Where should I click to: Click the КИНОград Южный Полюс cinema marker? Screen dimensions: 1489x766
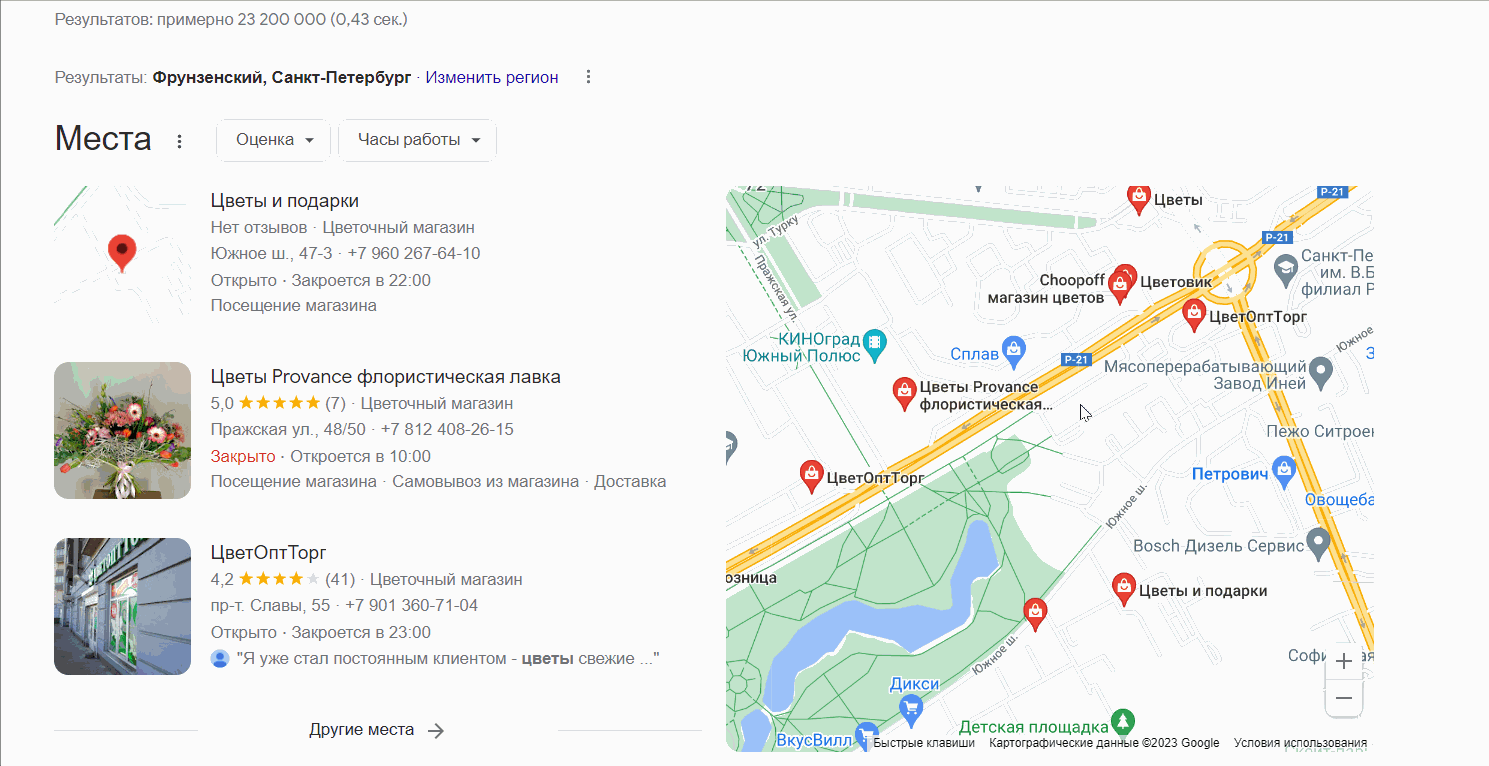tap(876, 345)
